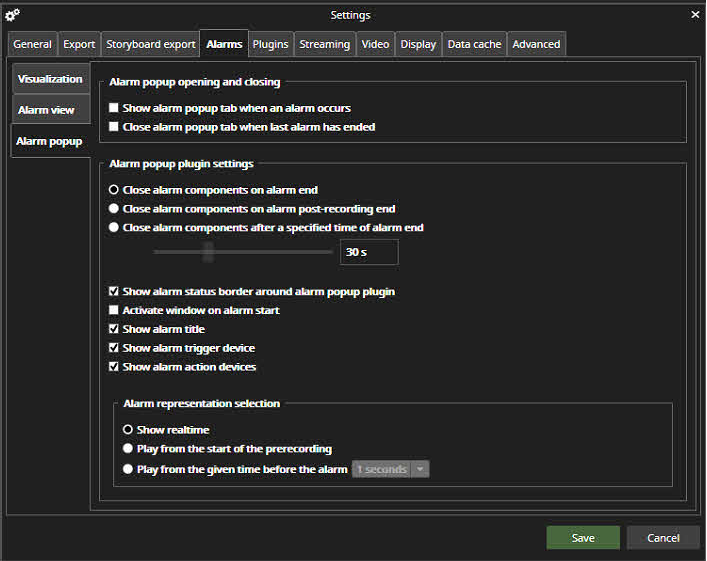This screenshot has width=707, height=561.
Task: Enable Activate window on alarm start
Action: point(114,311)
